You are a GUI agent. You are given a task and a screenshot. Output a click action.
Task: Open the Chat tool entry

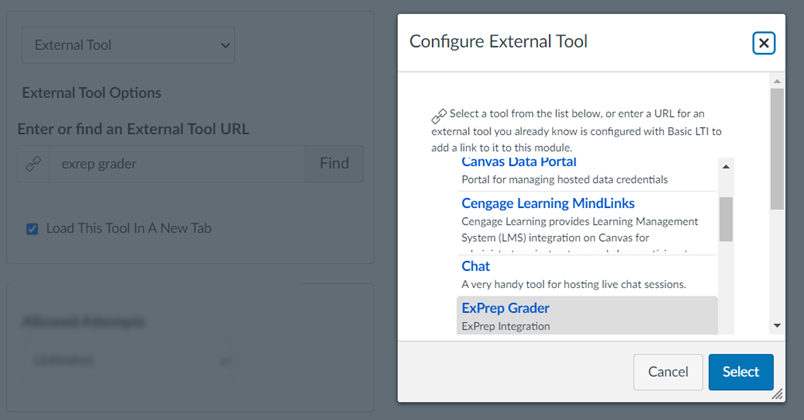pos(475,266)
